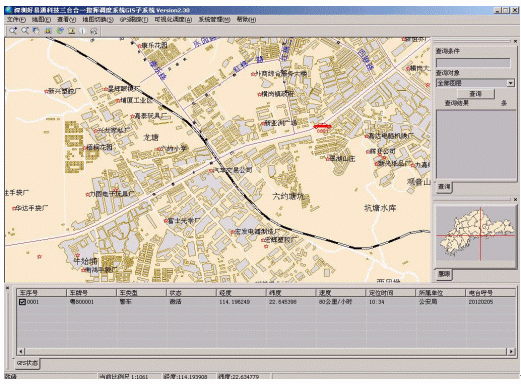Open the query object dropdown arrow
The image size is (521, 384).
[x=511, y=83]
